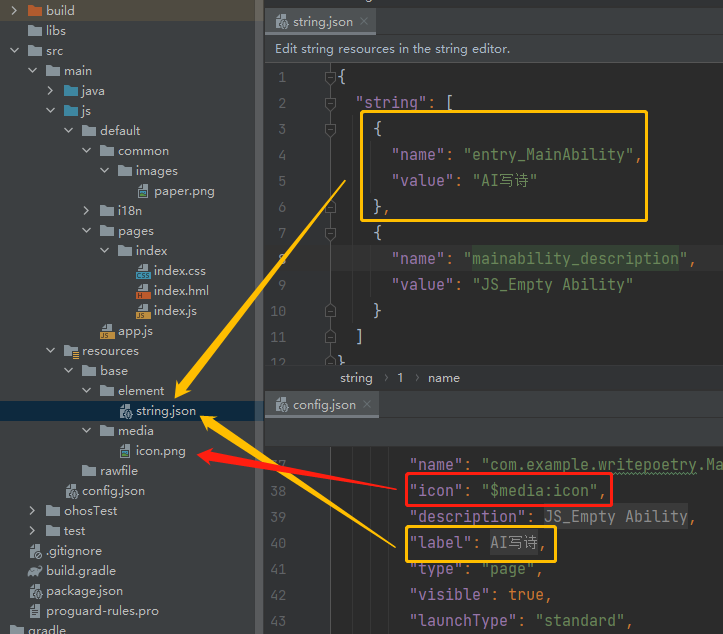723x634 pixels.
Task: Click the js source folder icon
Action: [x=71, y=111]
